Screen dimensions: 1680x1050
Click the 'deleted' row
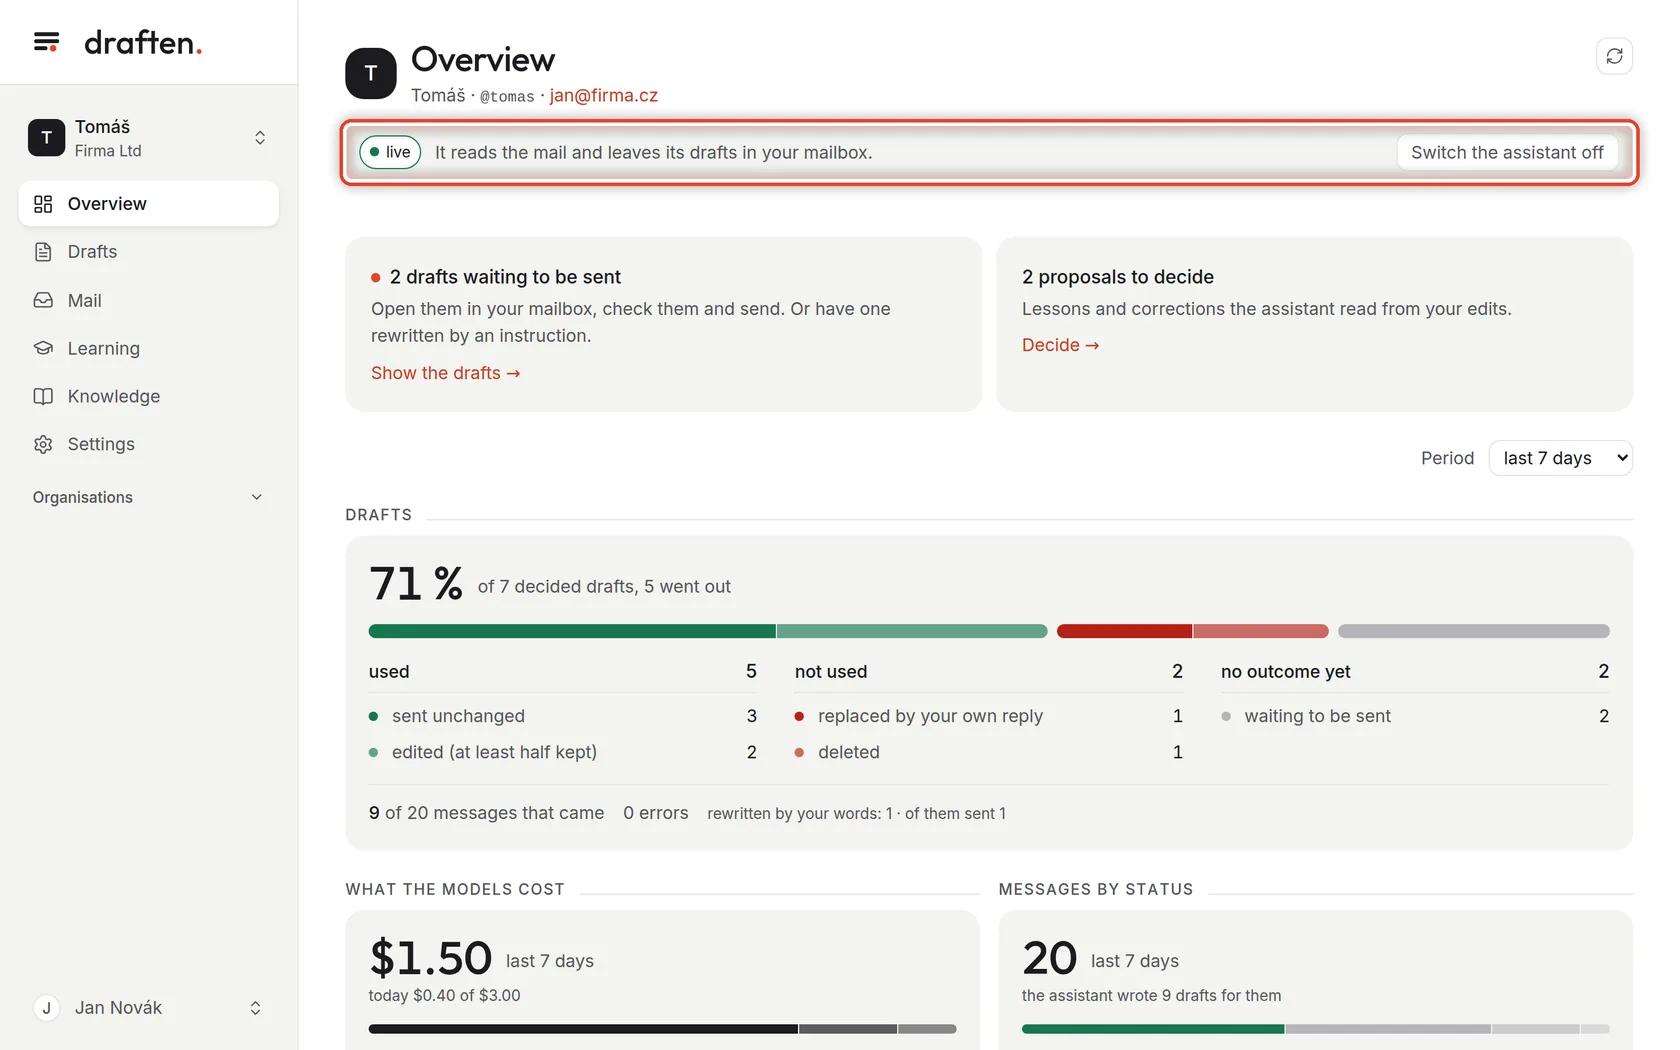[989, 752]
